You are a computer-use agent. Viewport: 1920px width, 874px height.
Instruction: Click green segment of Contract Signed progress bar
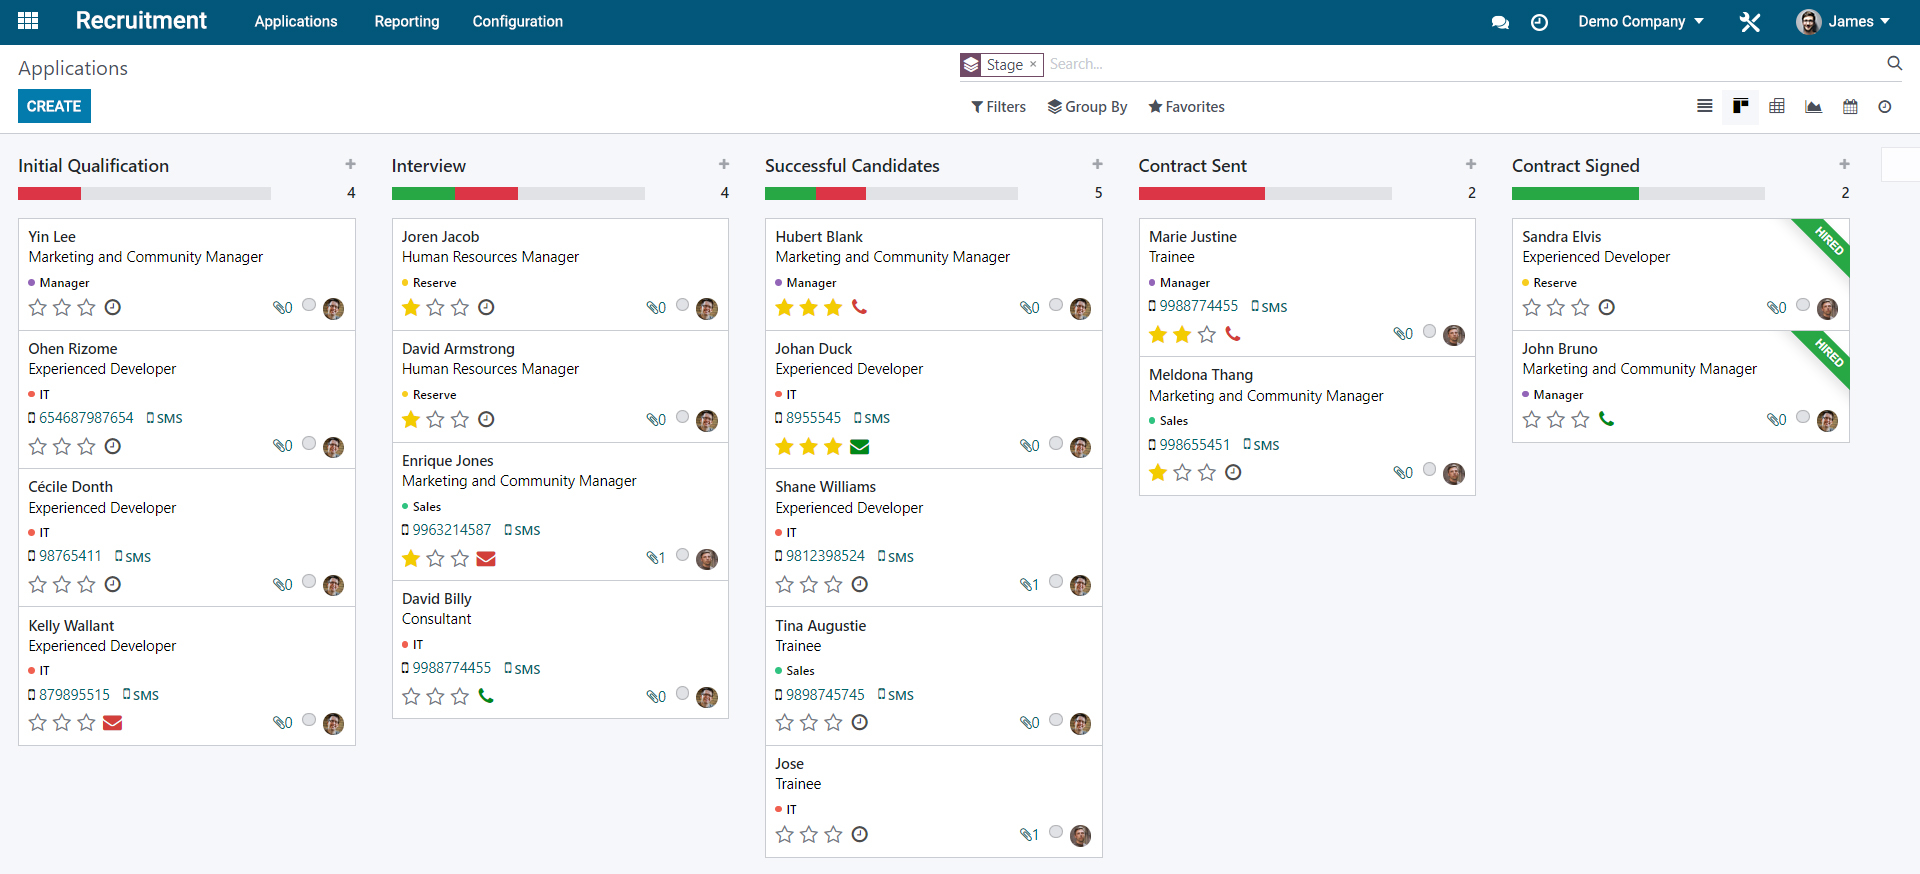(1575, 193)
